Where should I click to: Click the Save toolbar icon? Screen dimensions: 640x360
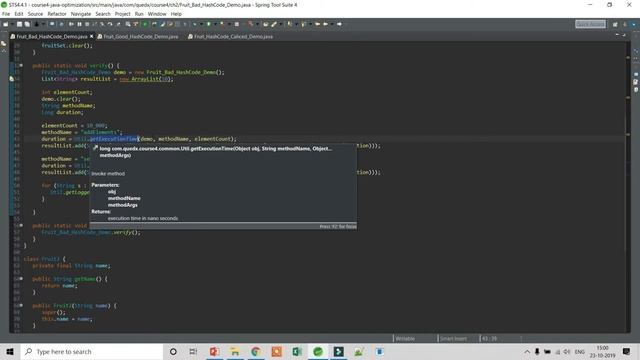19,24
